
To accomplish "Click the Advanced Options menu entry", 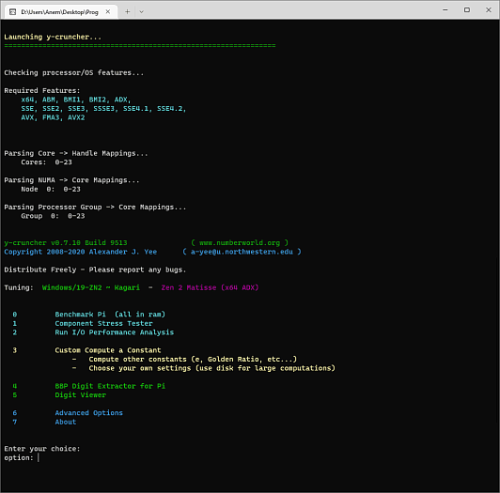I will pyautogui.click(x=89, y=413).
